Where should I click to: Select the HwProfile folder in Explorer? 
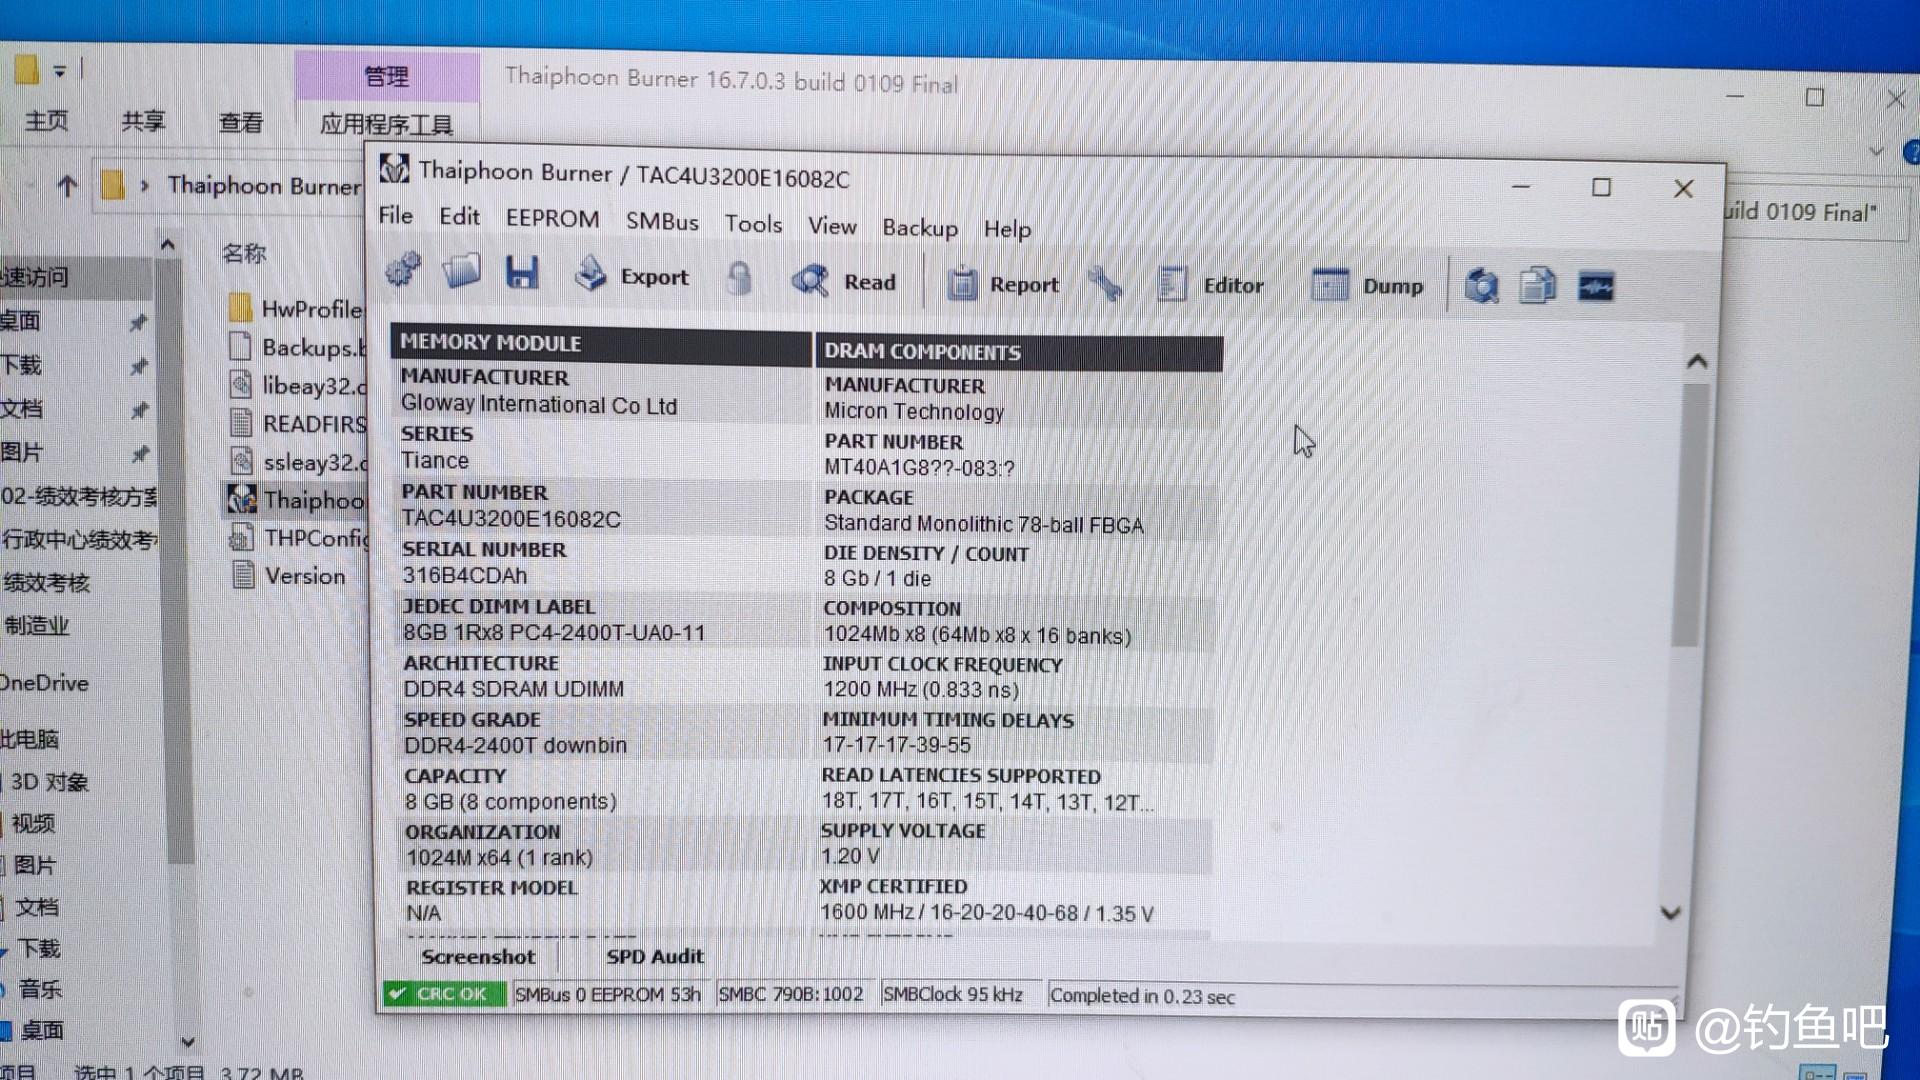[x=296, y=309]
